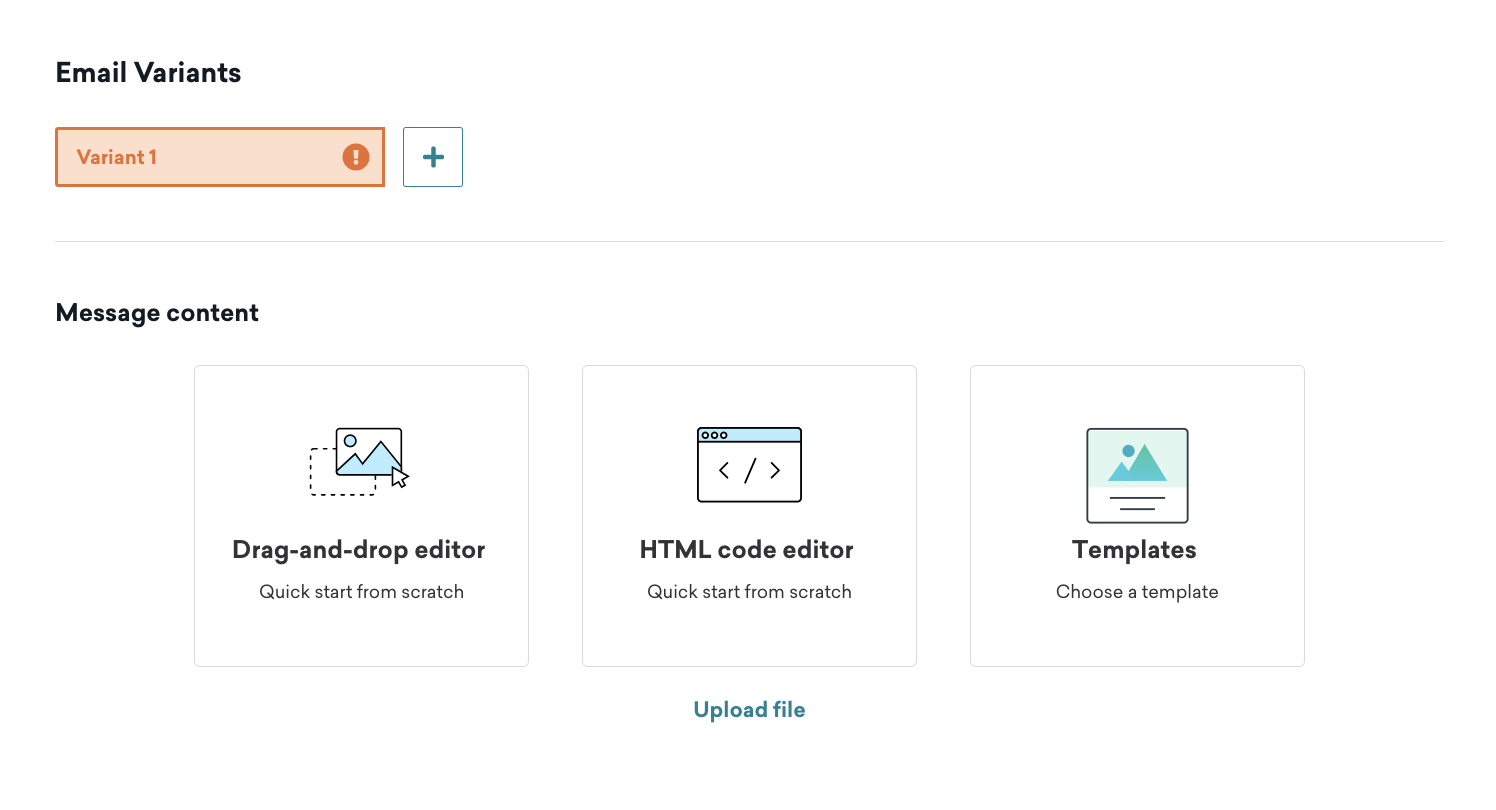Click the browser window icon above HTML code editor

pyautogui.click(x=749, y=464)
